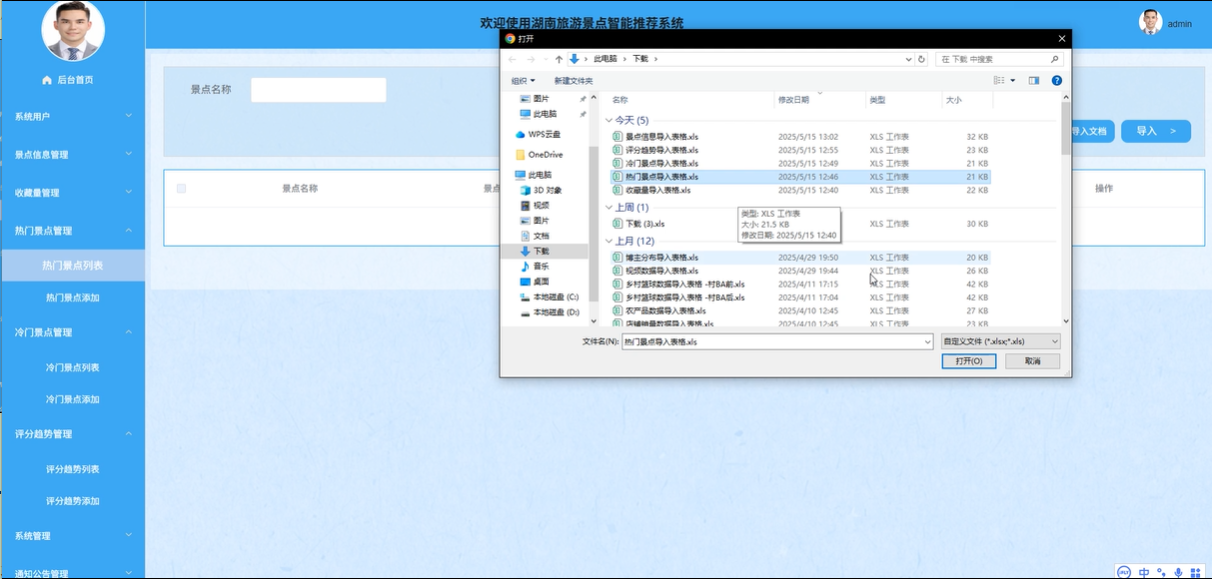Select the 3D 对象 folder
1212x579 pixels.
[x=540, y=190]
